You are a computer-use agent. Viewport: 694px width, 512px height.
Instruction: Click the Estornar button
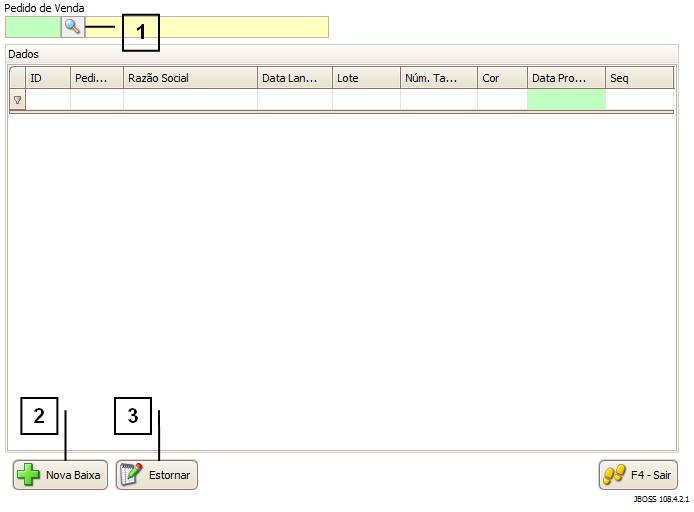pos(157,475)
